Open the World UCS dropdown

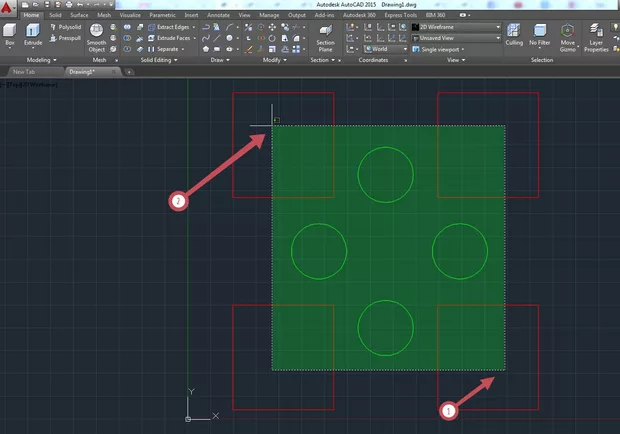click(x=386, y=49)
